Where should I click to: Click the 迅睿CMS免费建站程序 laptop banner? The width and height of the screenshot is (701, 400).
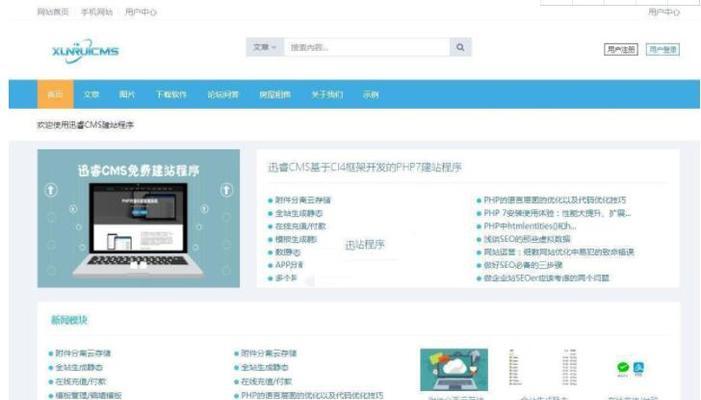click(x=139, y=219)
